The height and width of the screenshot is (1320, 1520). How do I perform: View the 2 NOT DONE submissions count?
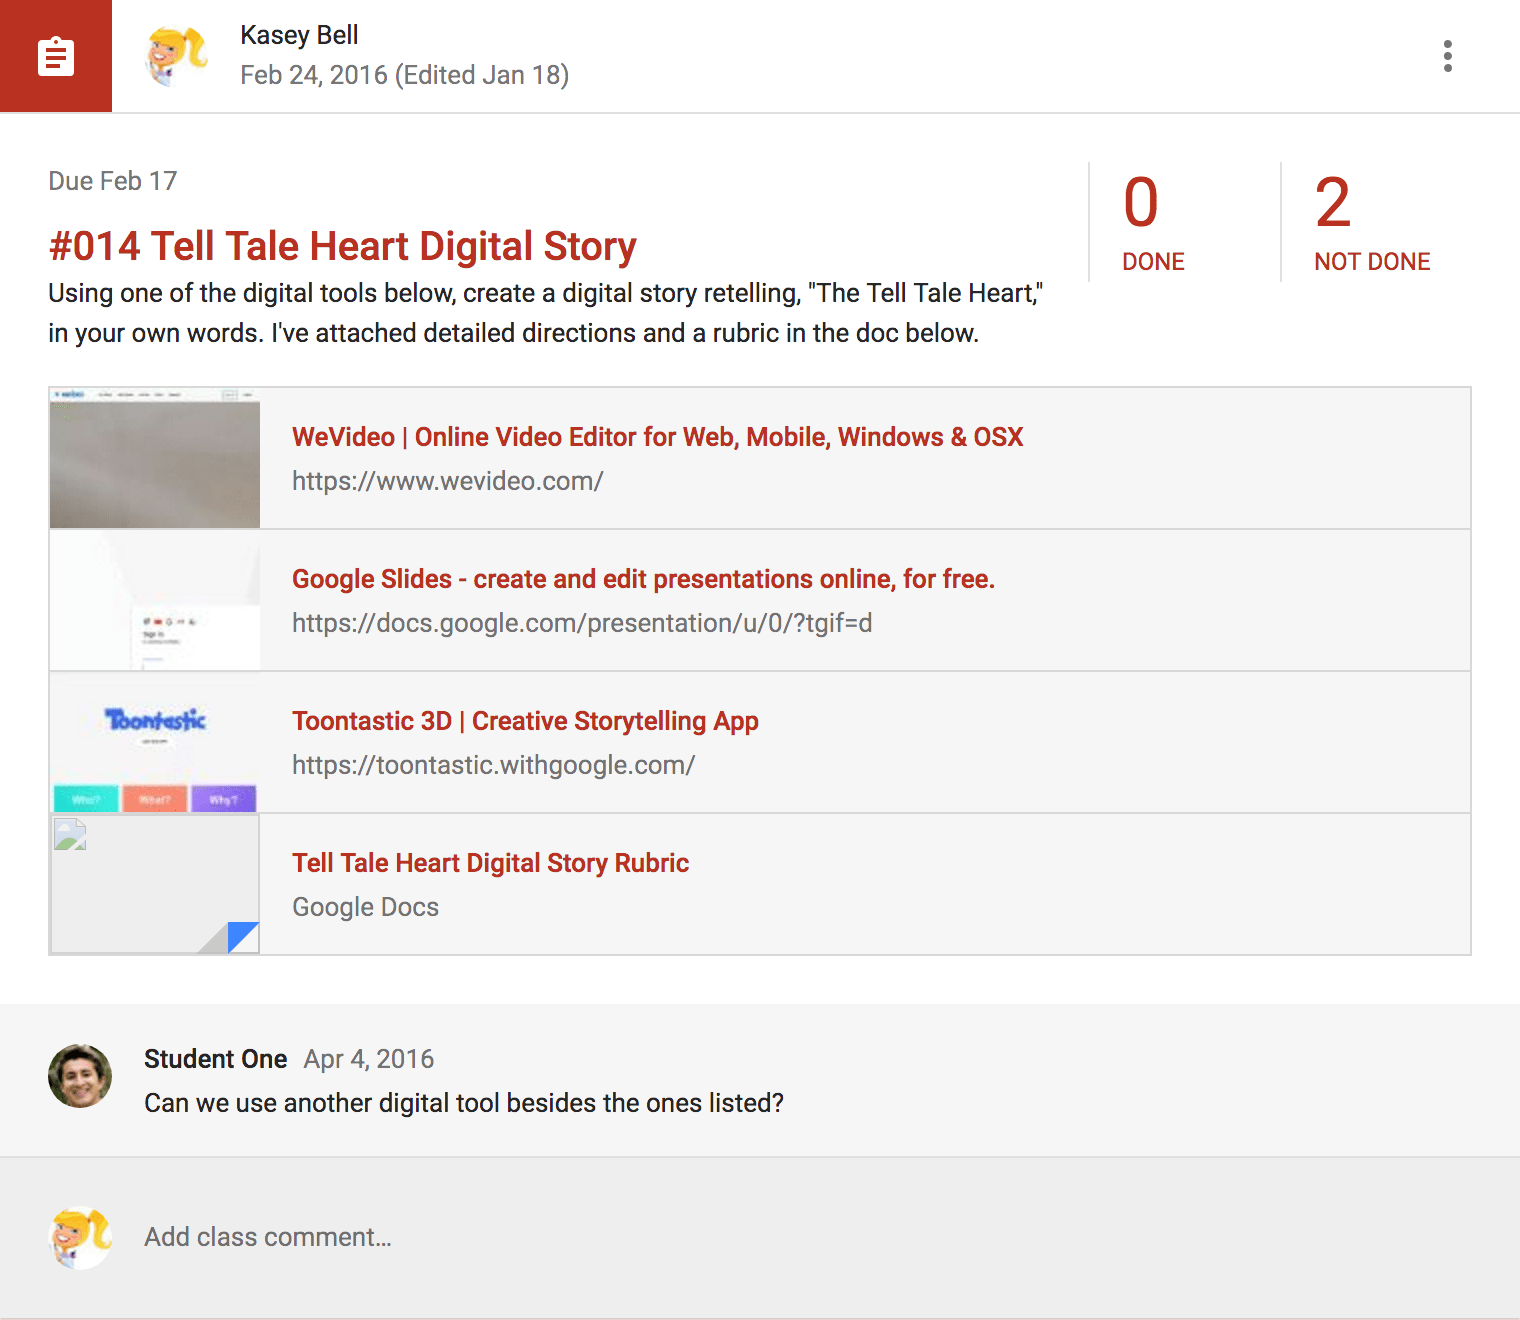(x=1372, y=222)
